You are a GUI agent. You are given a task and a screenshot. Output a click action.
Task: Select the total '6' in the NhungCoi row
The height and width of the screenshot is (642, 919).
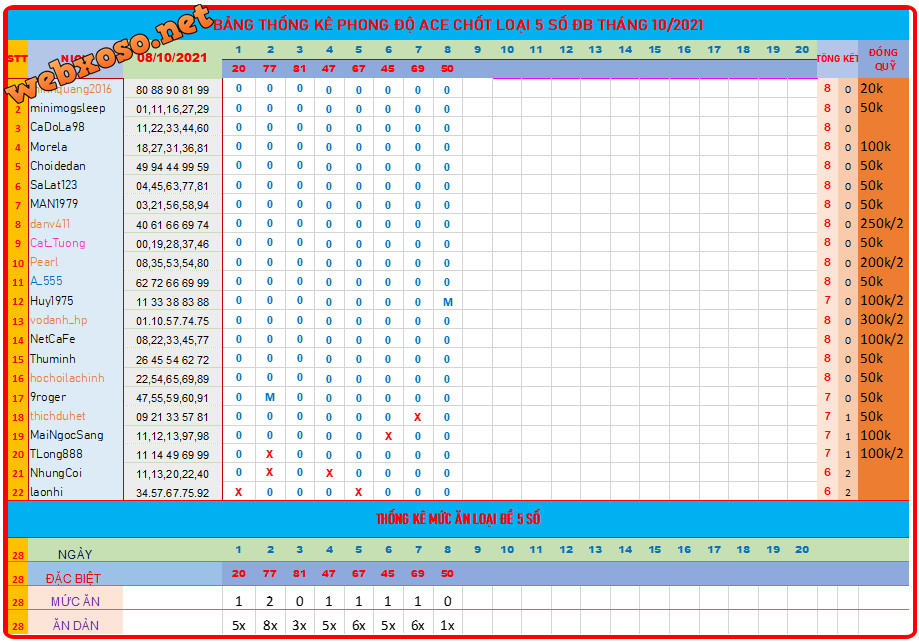(x=827, y=473)
